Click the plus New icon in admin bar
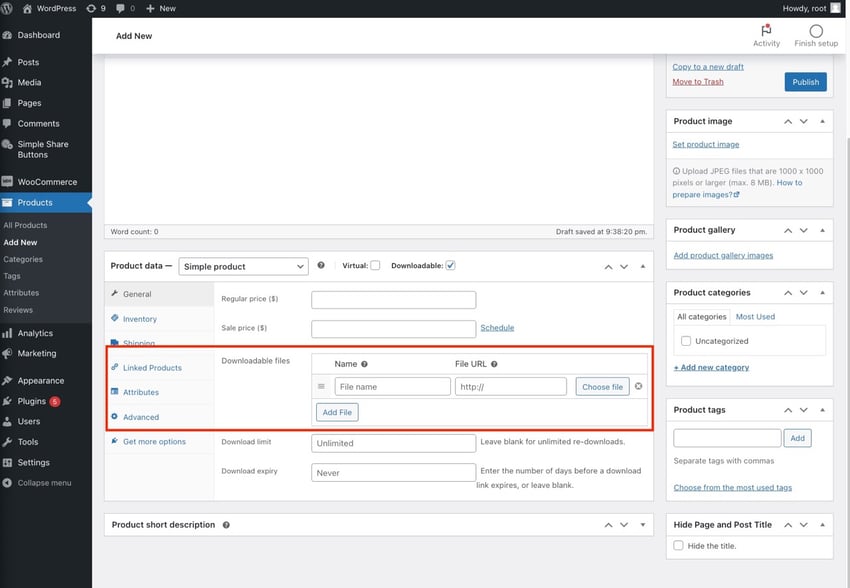The width and height of the screenshot is (850, 588). [x=150, y=9]
